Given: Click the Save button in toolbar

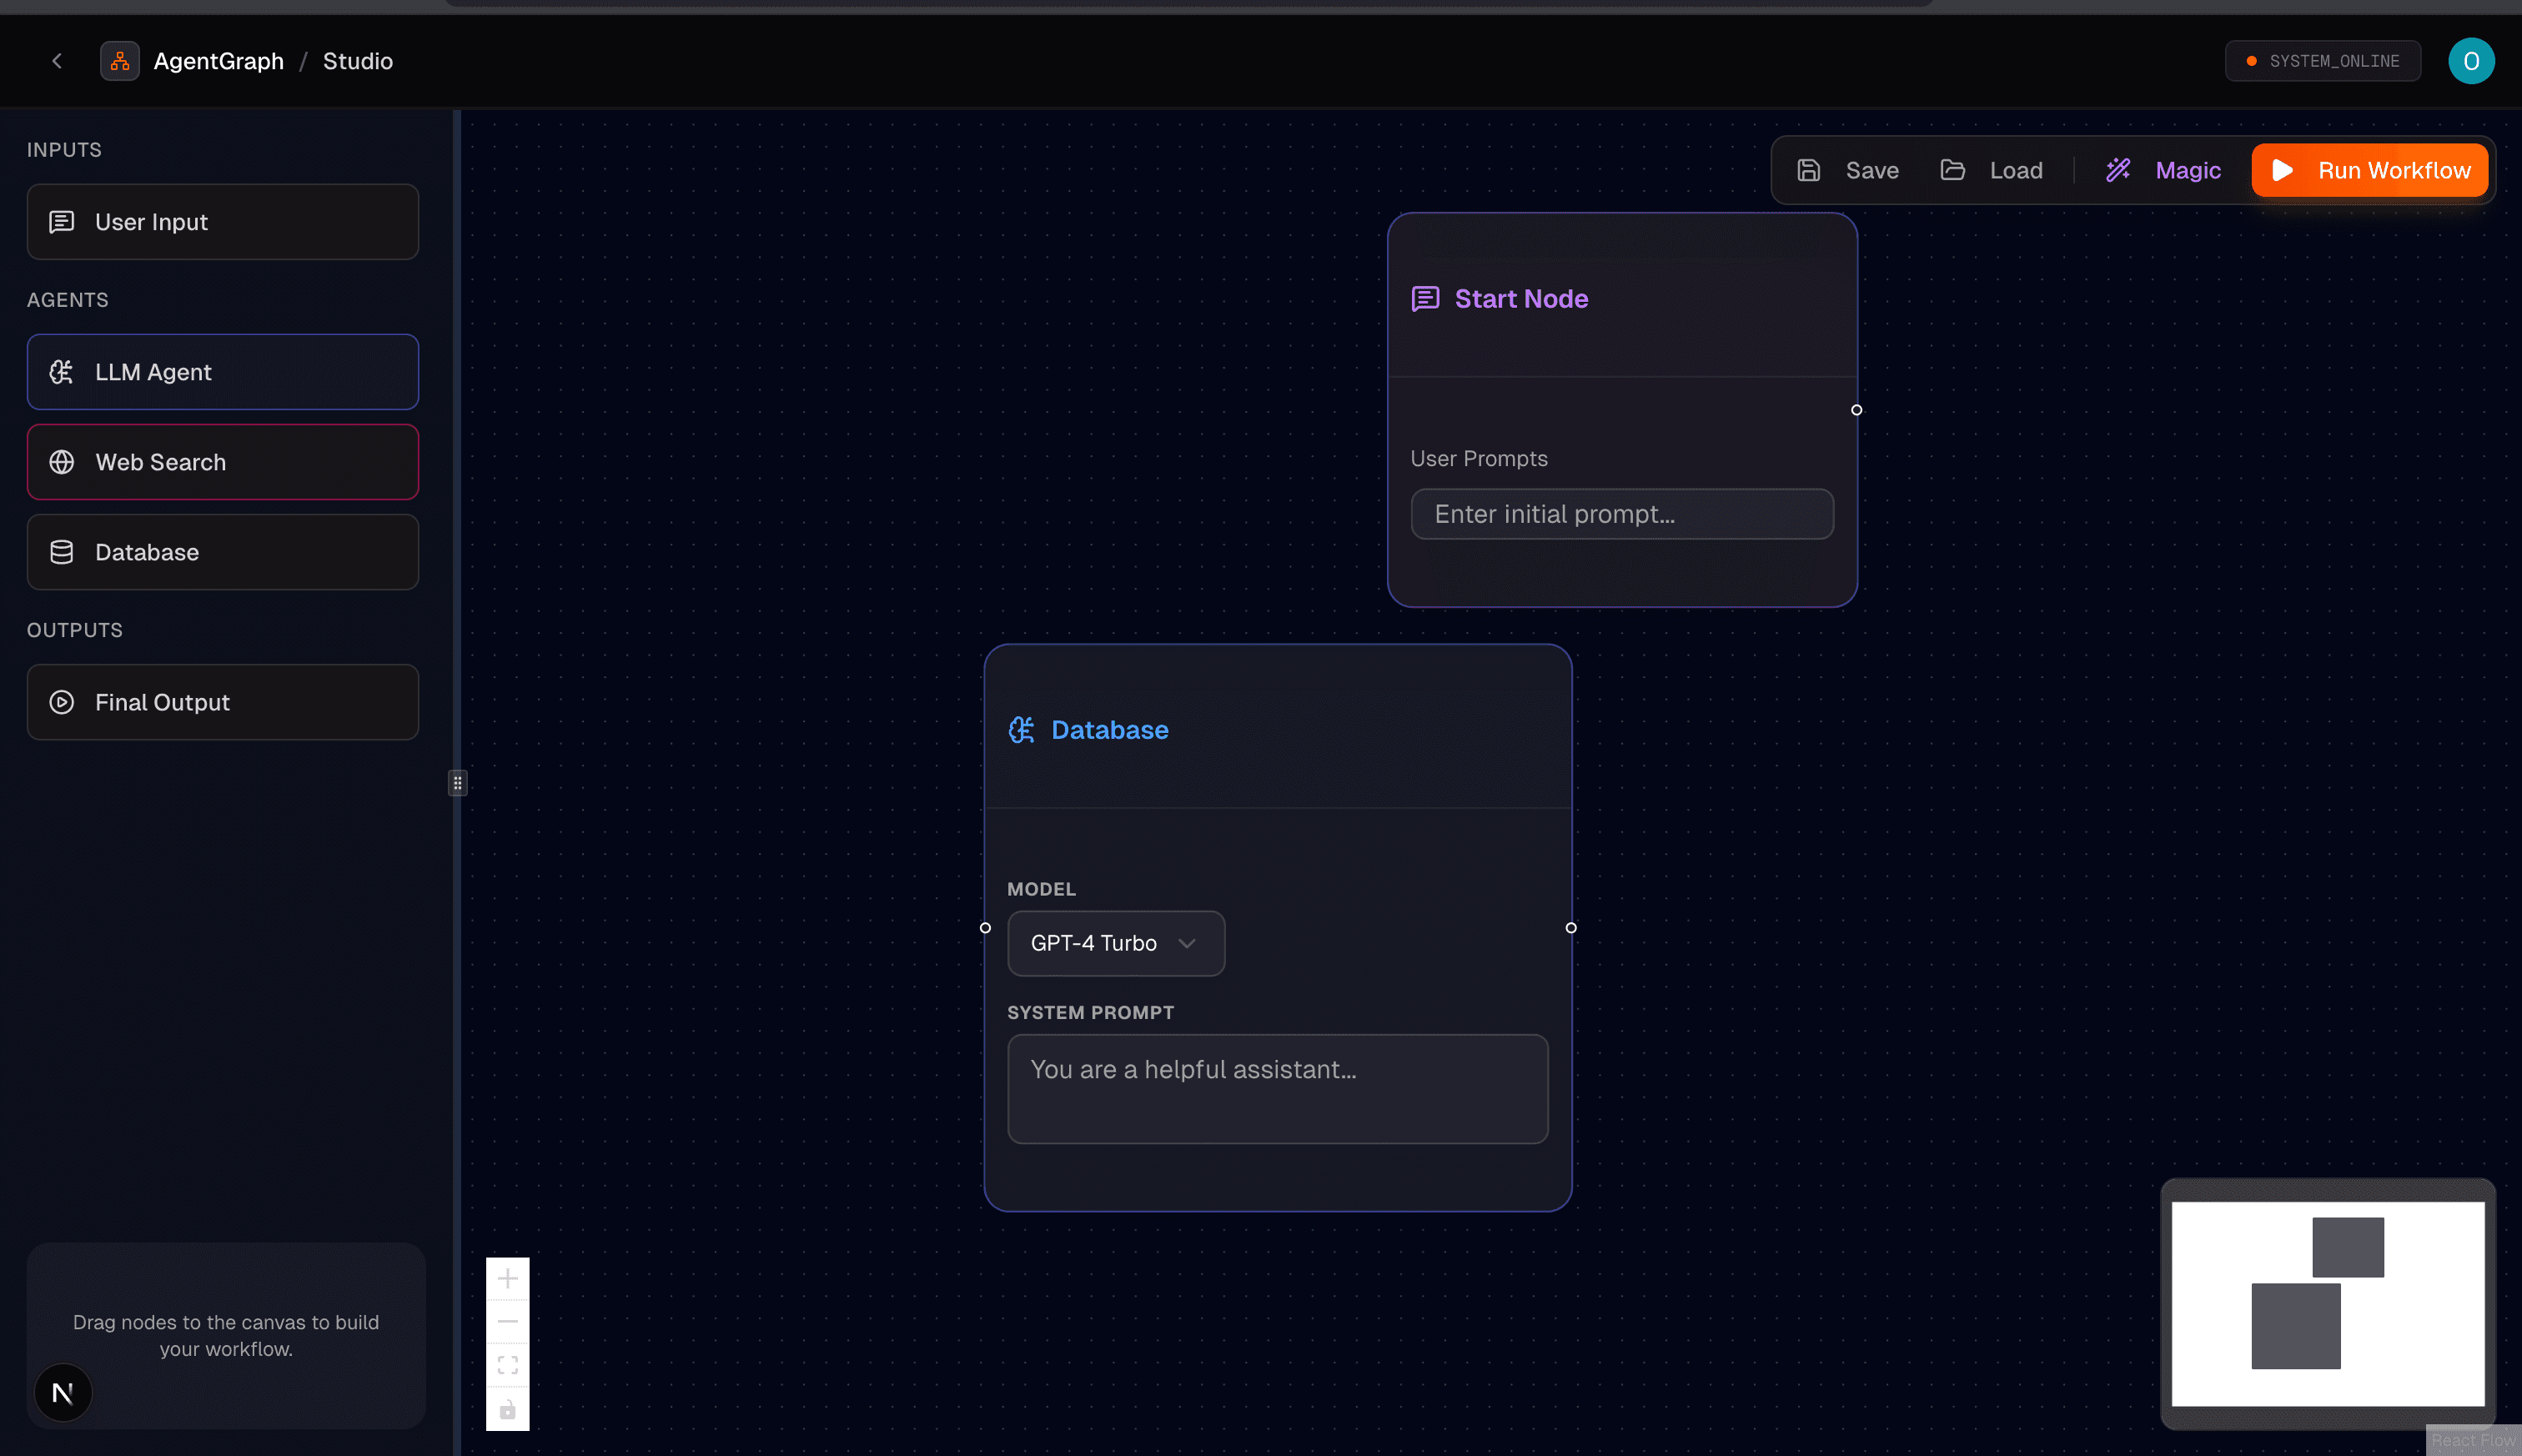Looking at the screenshot, I should (x=1848, y=170).
